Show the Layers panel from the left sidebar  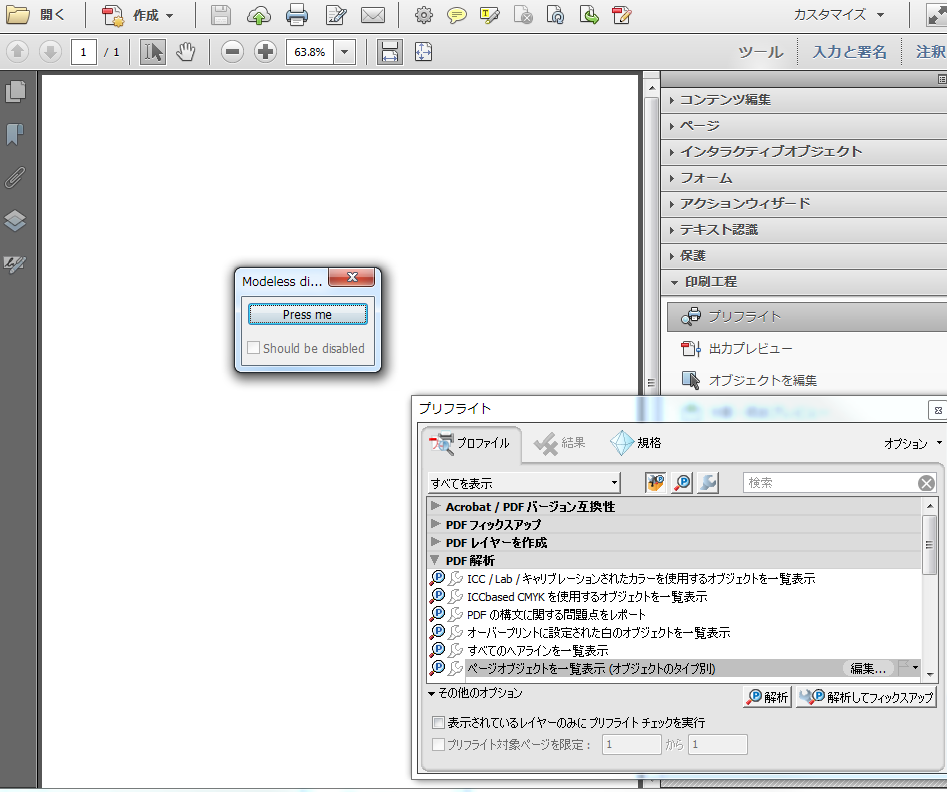point(14,222)
